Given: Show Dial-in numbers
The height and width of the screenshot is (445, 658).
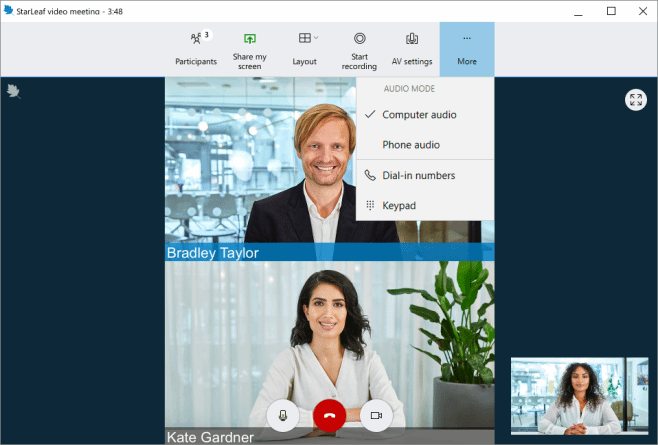Looking at the screenshot, I should [418, 175].
